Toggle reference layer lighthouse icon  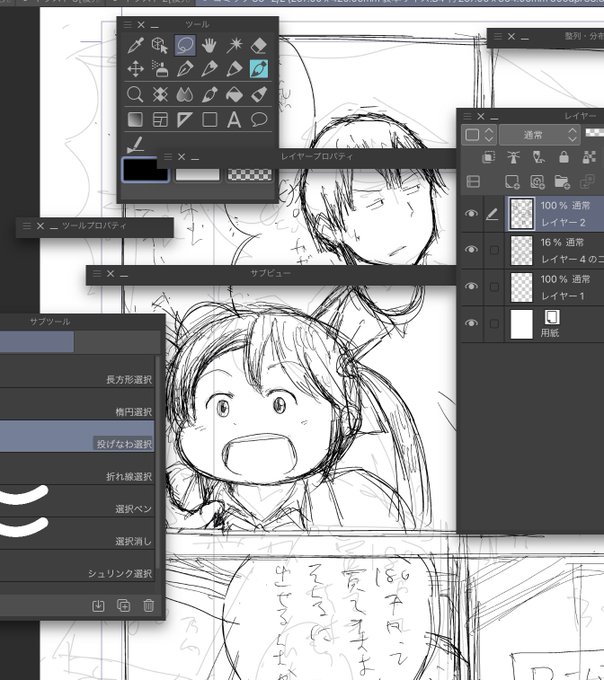(514, 157)
